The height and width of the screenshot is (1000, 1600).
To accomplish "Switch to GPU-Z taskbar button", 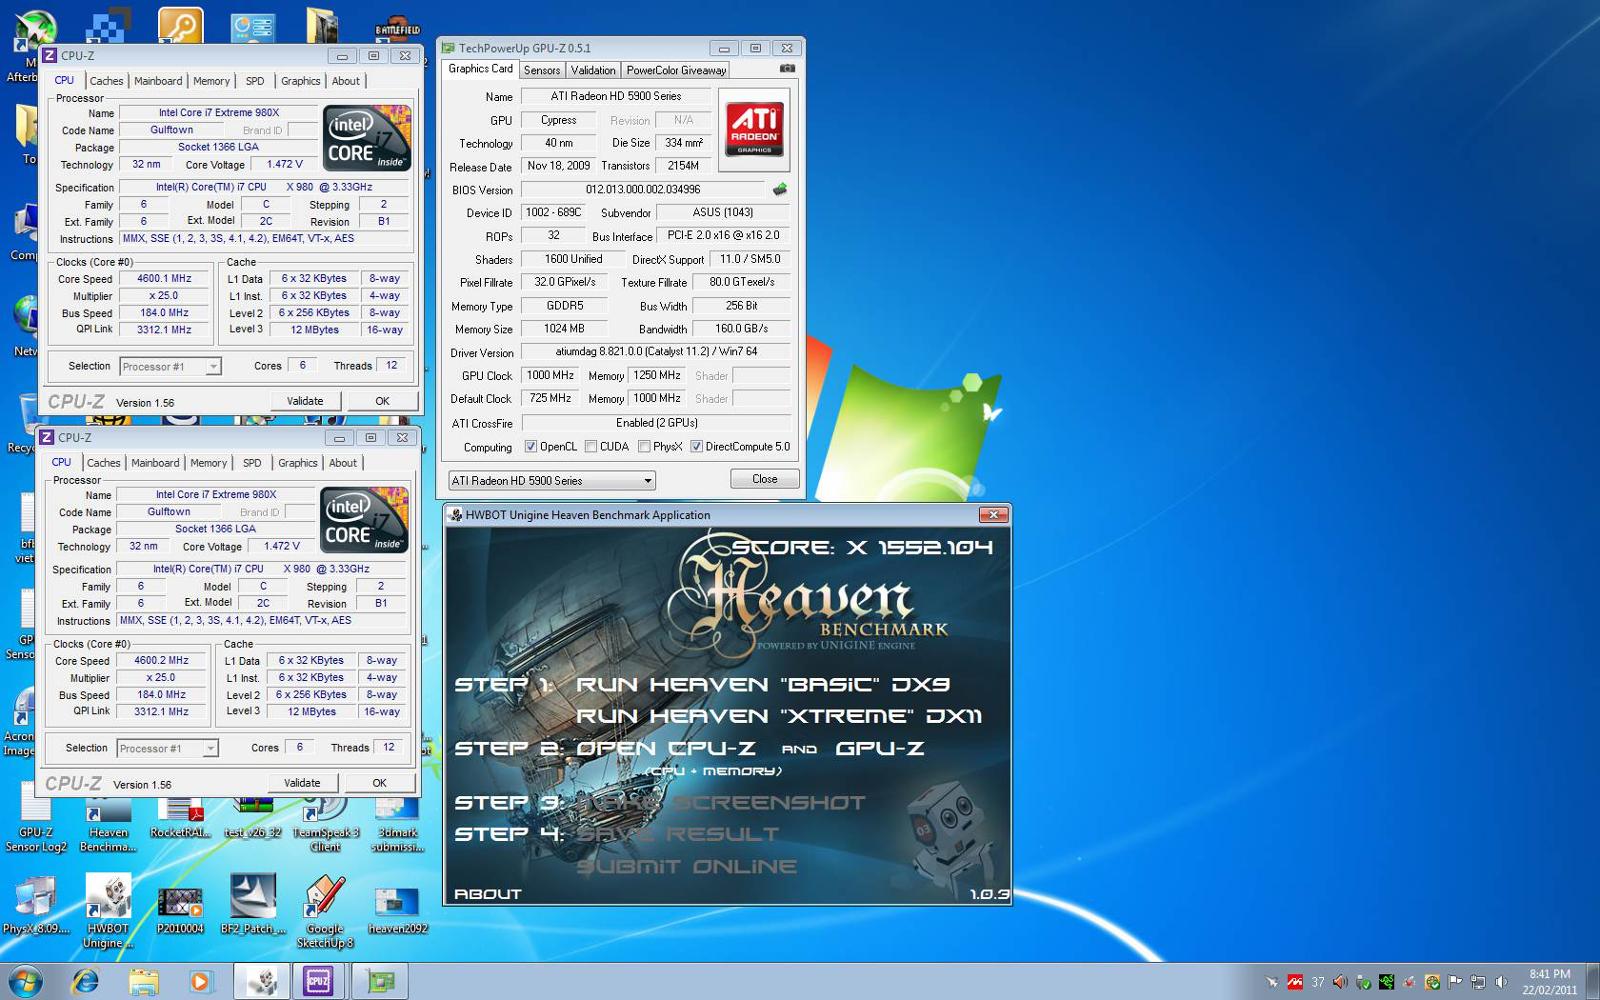I will (x=380, y=981).
